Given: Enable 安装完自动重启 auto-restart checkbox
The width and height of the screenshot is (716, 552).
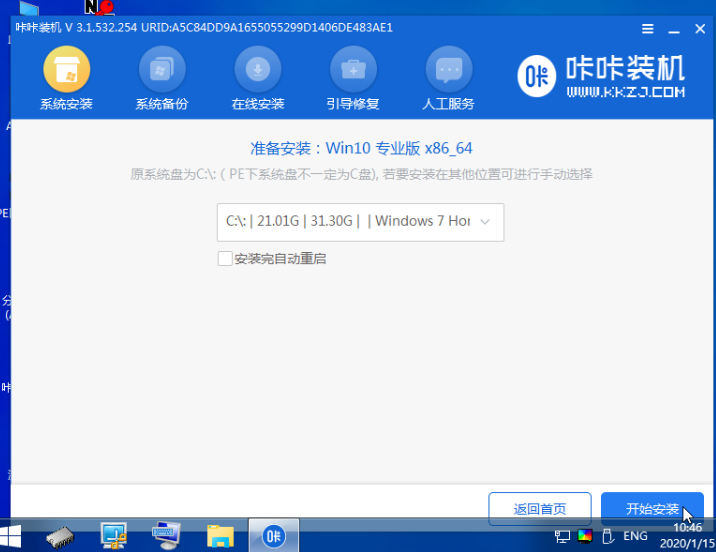Looking at the screenshot, I should (225, 259).
